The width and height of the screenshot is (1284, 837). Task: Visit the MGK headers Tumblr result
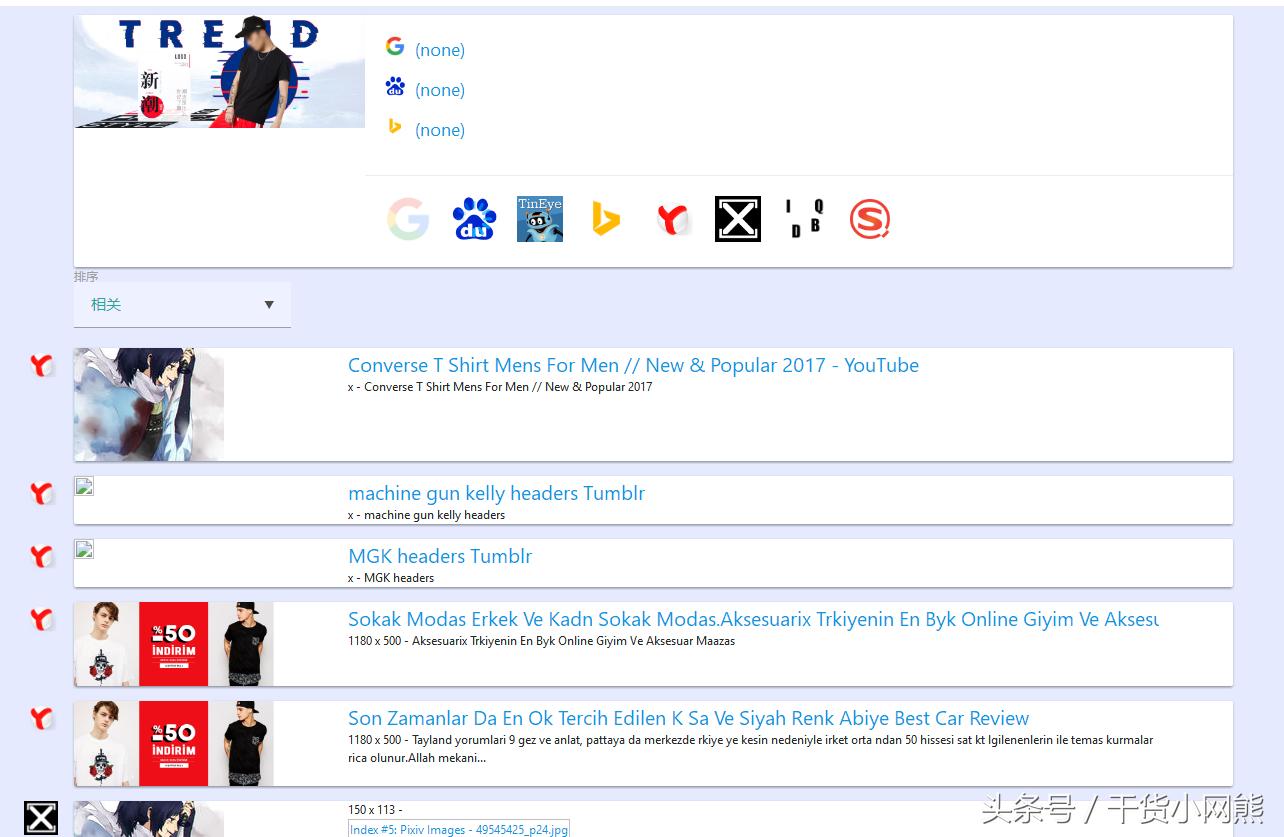pos(440,556)
